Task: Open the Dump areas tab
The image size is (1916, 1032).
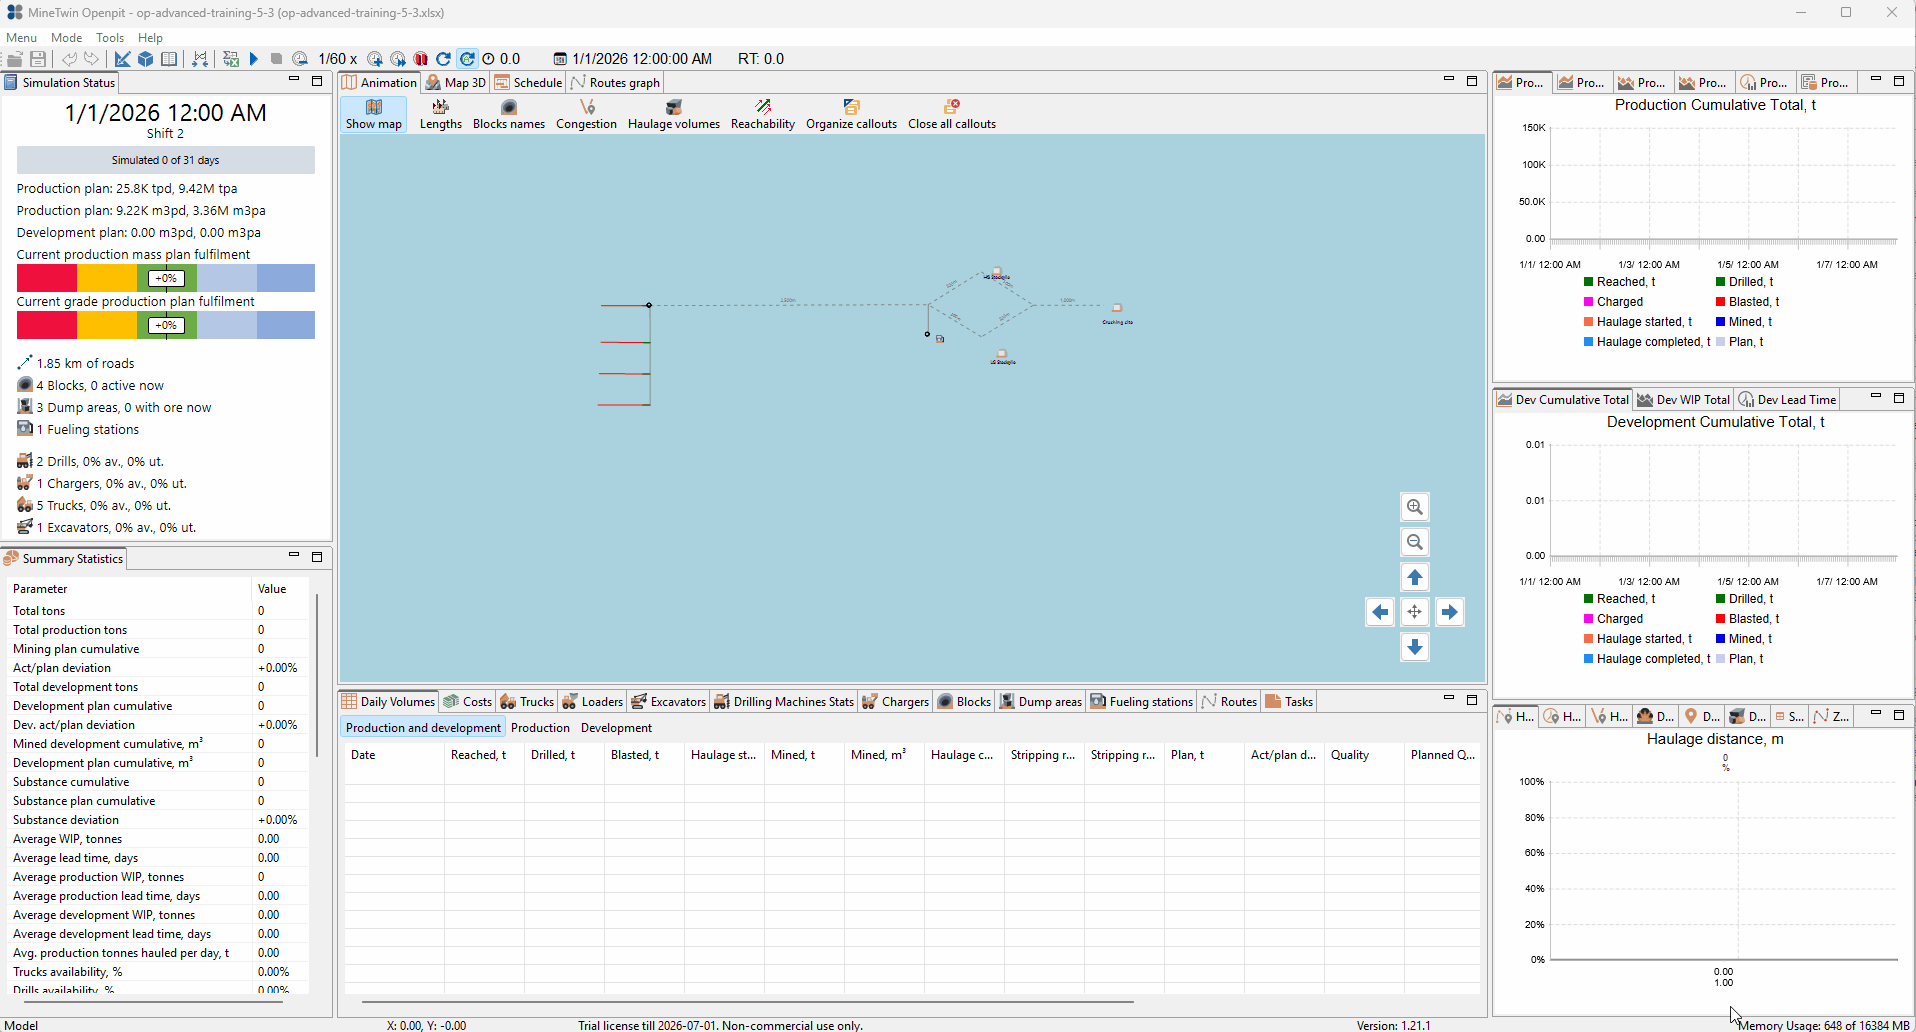Action: click(x=1041, y=702)
